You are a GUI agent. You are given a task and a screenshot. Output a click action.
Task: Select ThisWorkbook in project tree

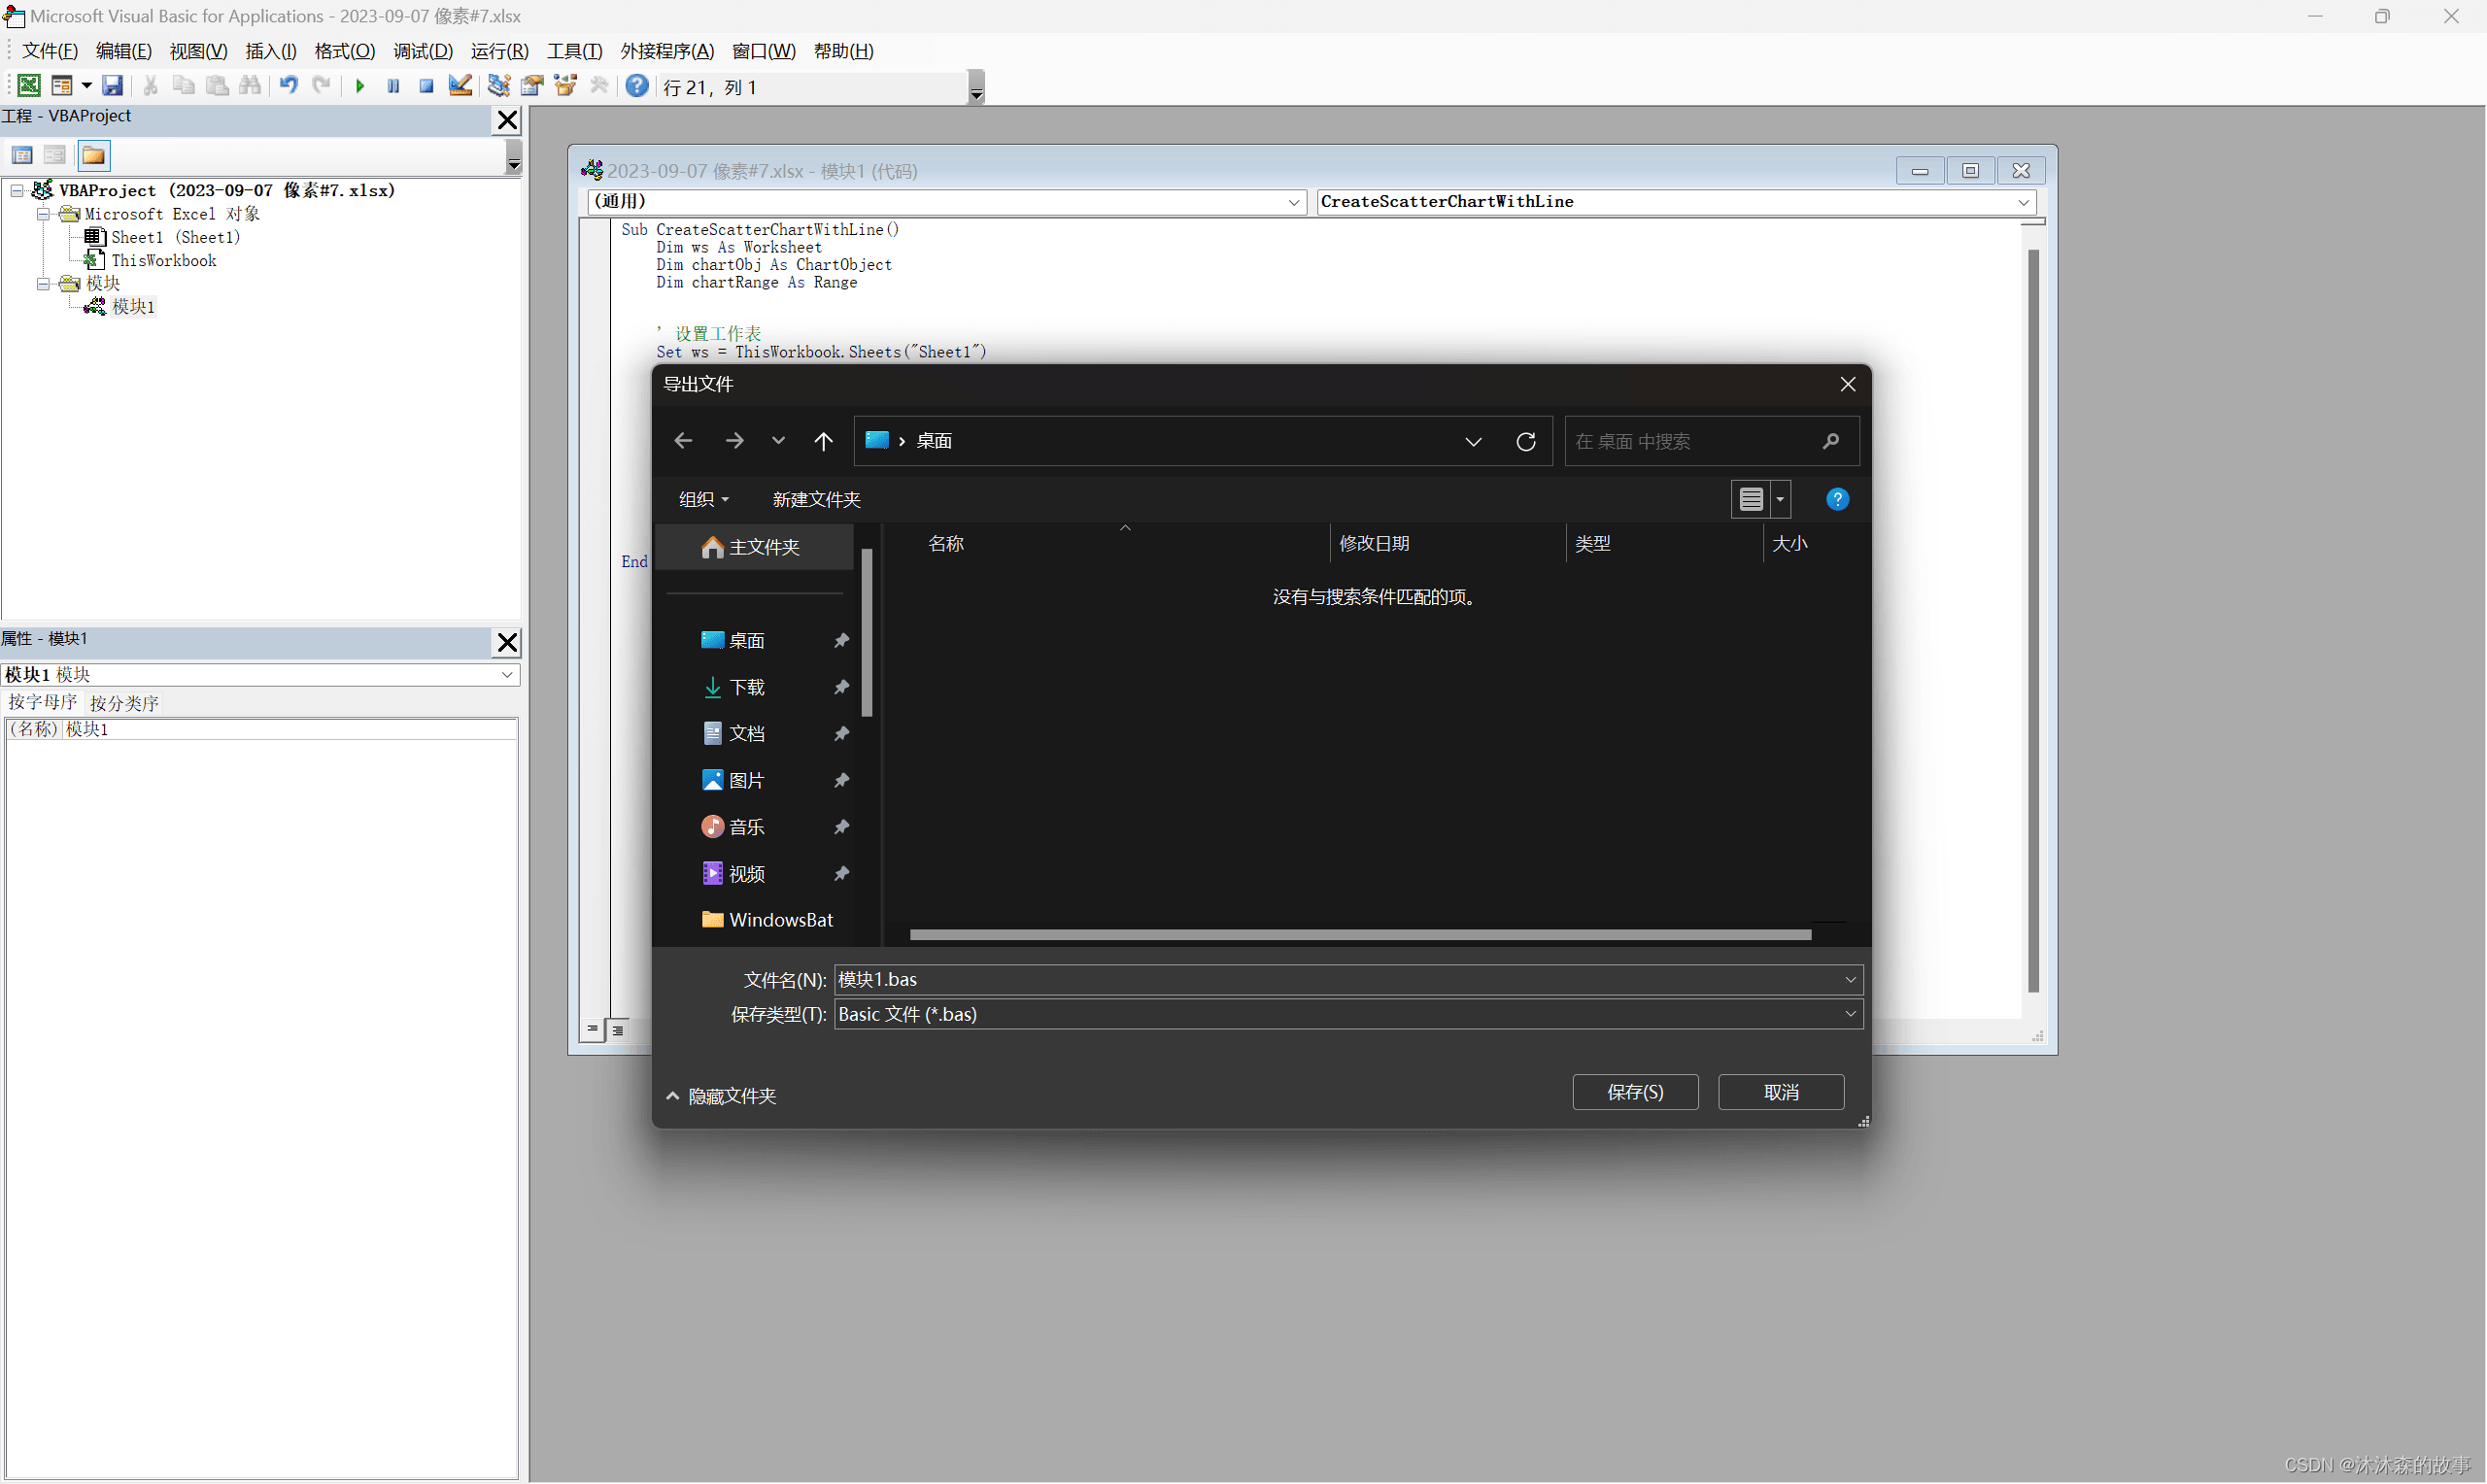(x=163, y=260)
